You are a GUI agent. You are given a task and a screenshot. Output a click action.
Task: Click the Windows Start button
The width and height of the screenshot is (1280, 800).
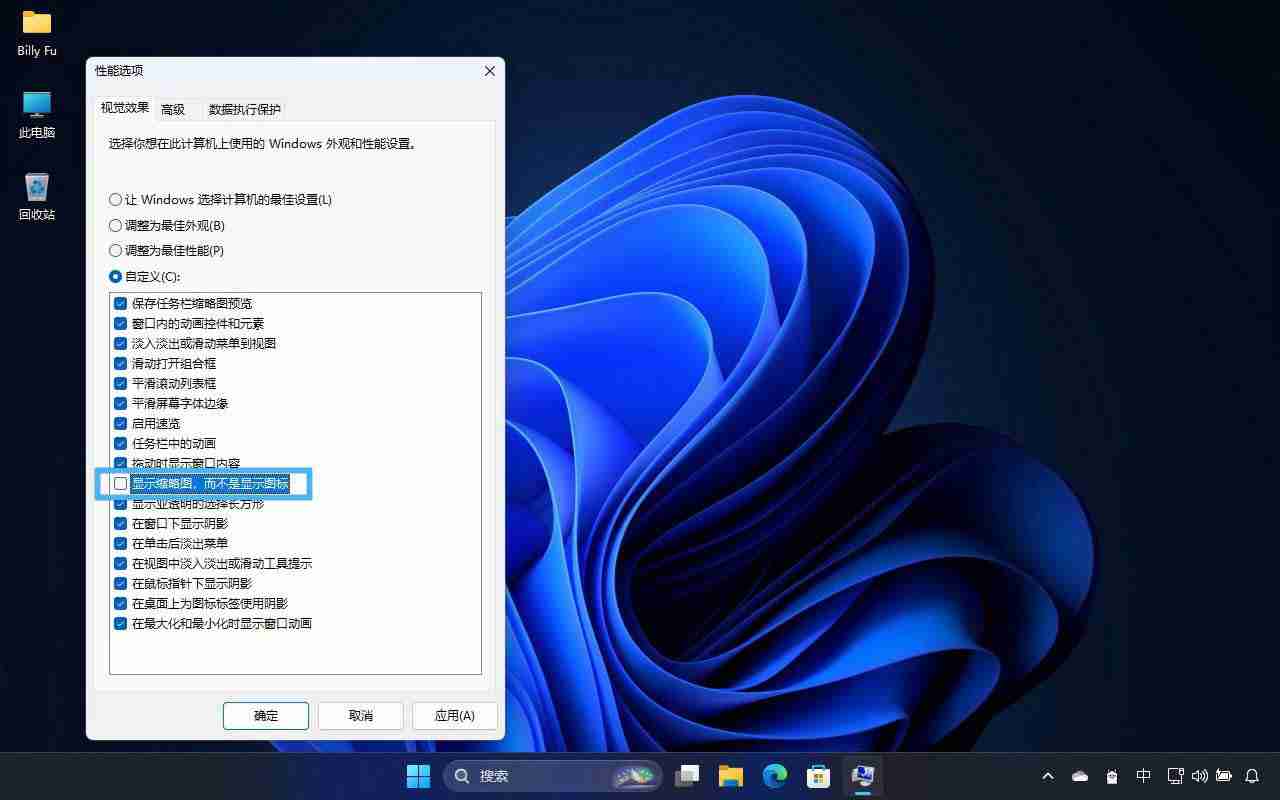tap(417, 775)
